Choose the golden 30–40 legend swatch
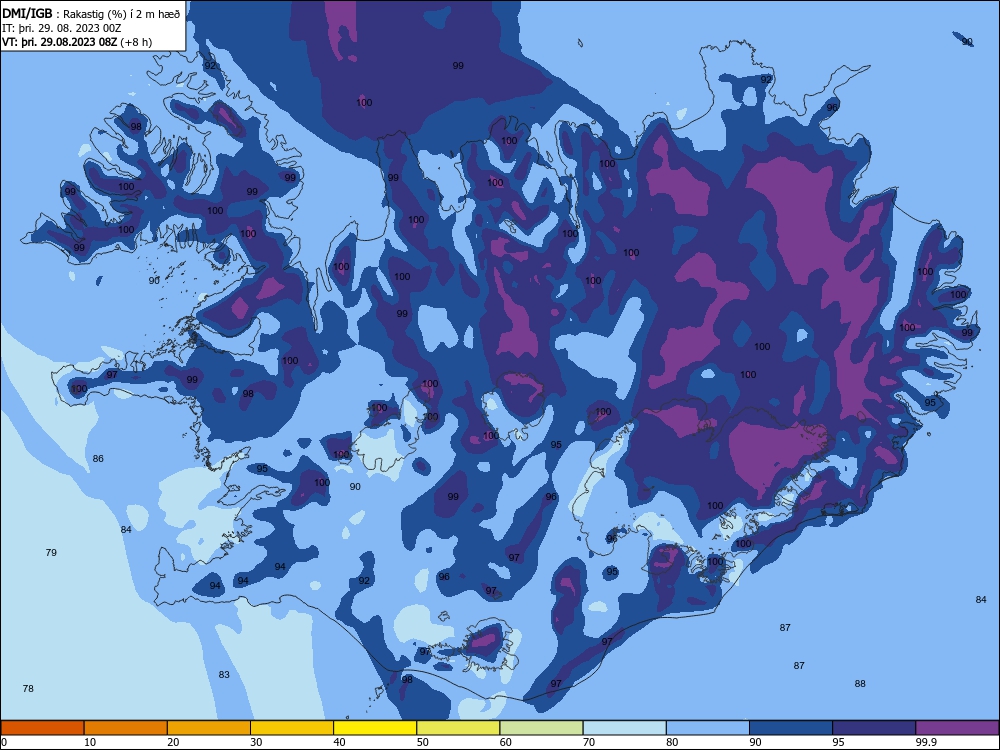 tap(292, 728)
